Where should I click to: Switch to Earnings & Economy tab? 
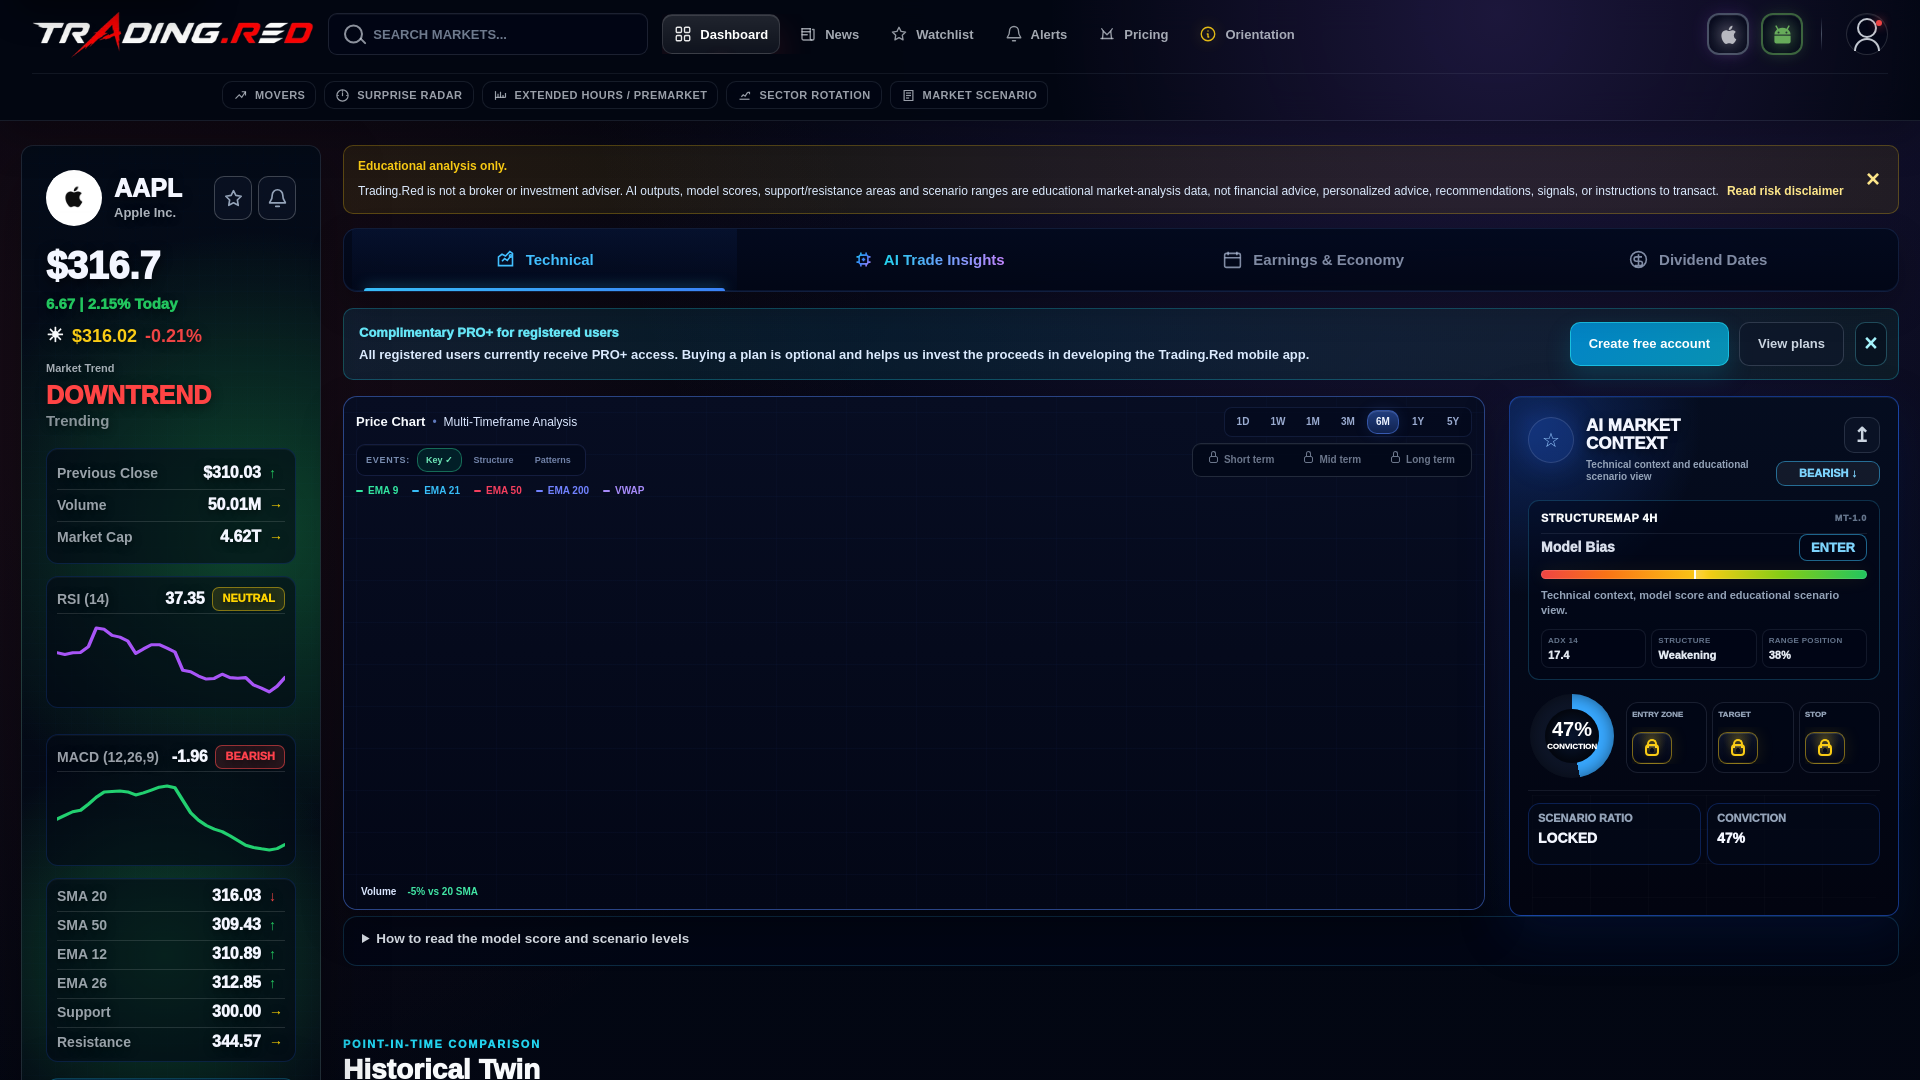click(1313, 260)
